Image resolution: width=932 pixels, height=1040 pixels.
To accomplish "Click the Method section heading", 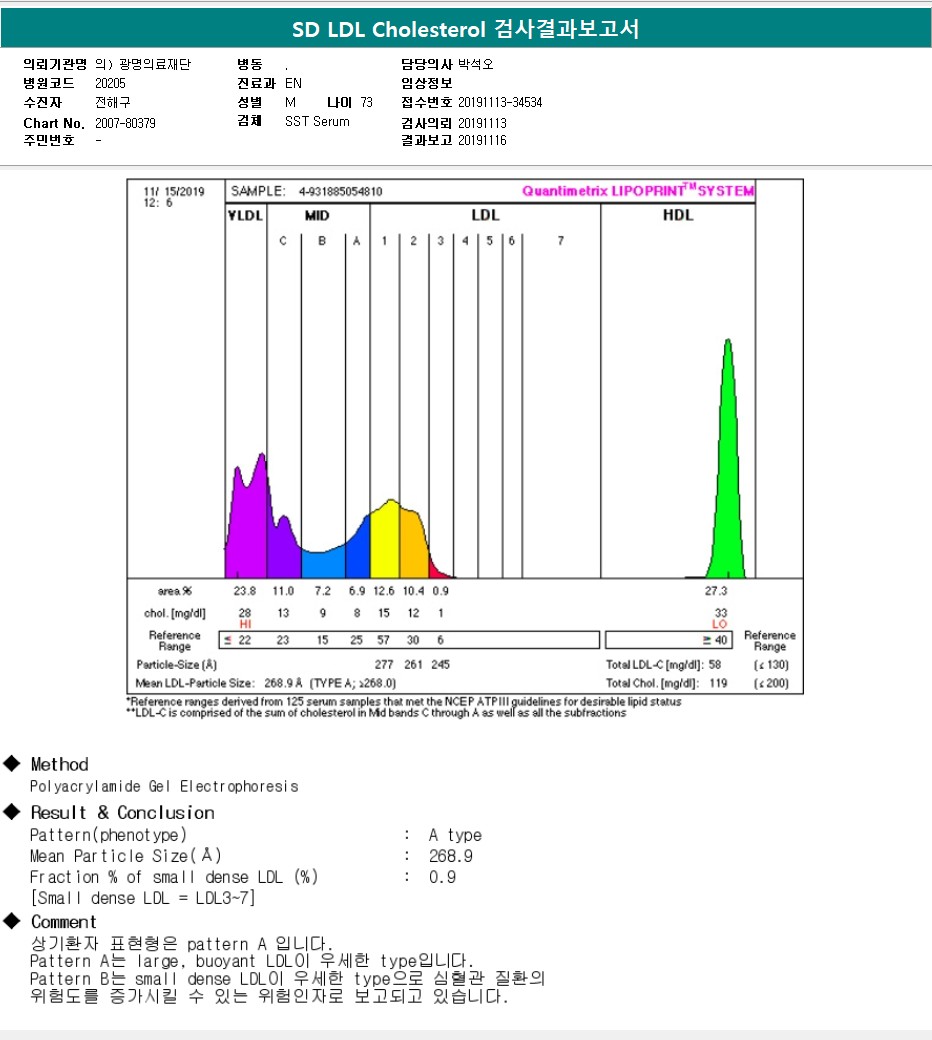I will [x=60, y=765].
